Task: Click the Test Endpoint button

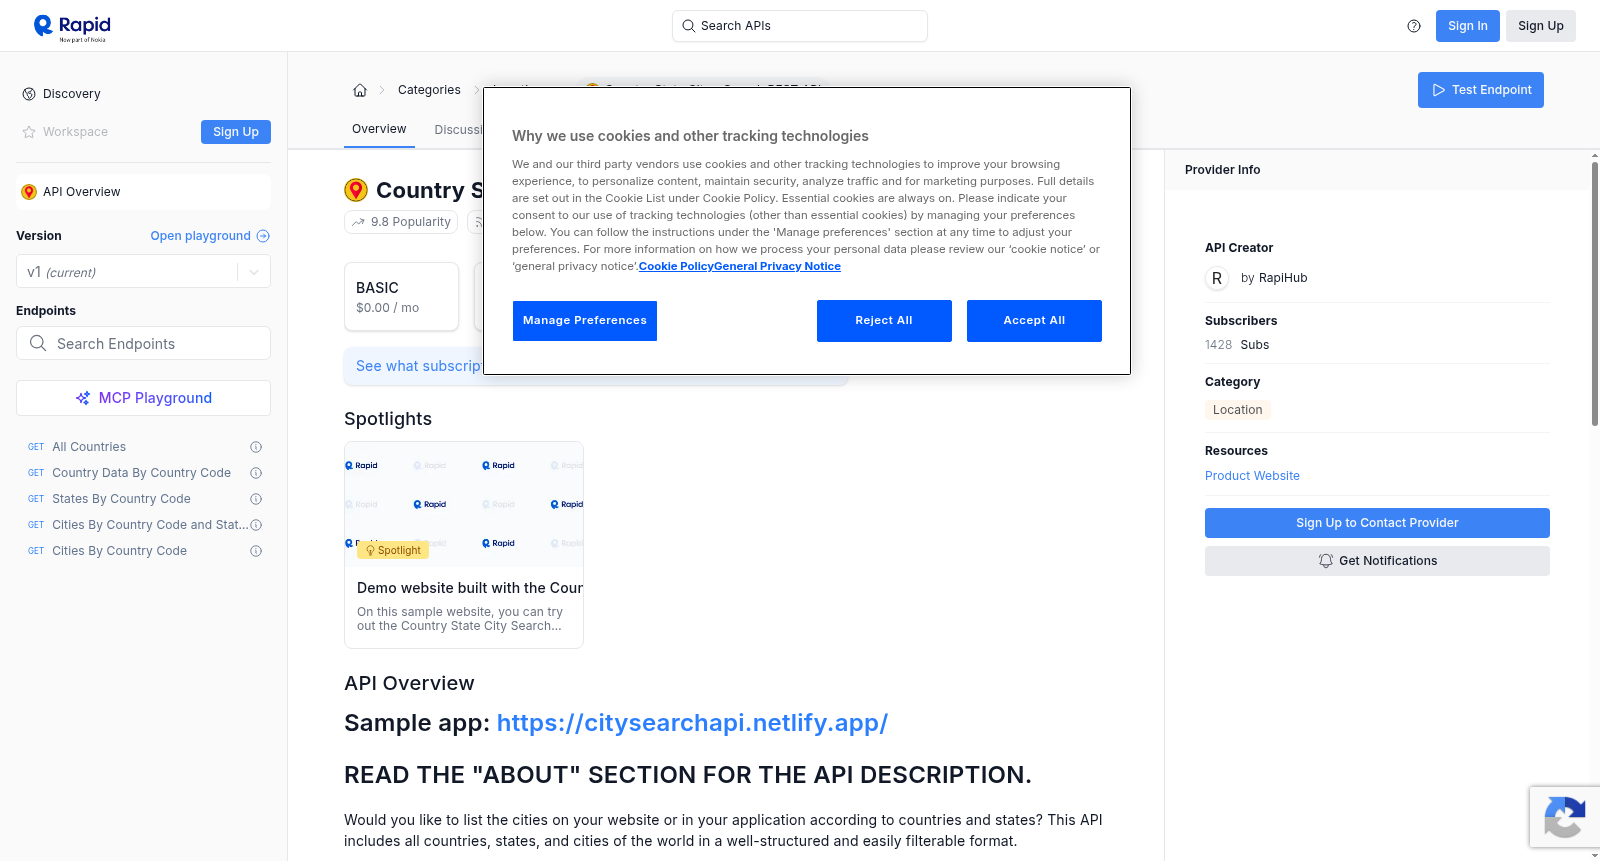Action: pyautogui.click(x=1480, y=90)
